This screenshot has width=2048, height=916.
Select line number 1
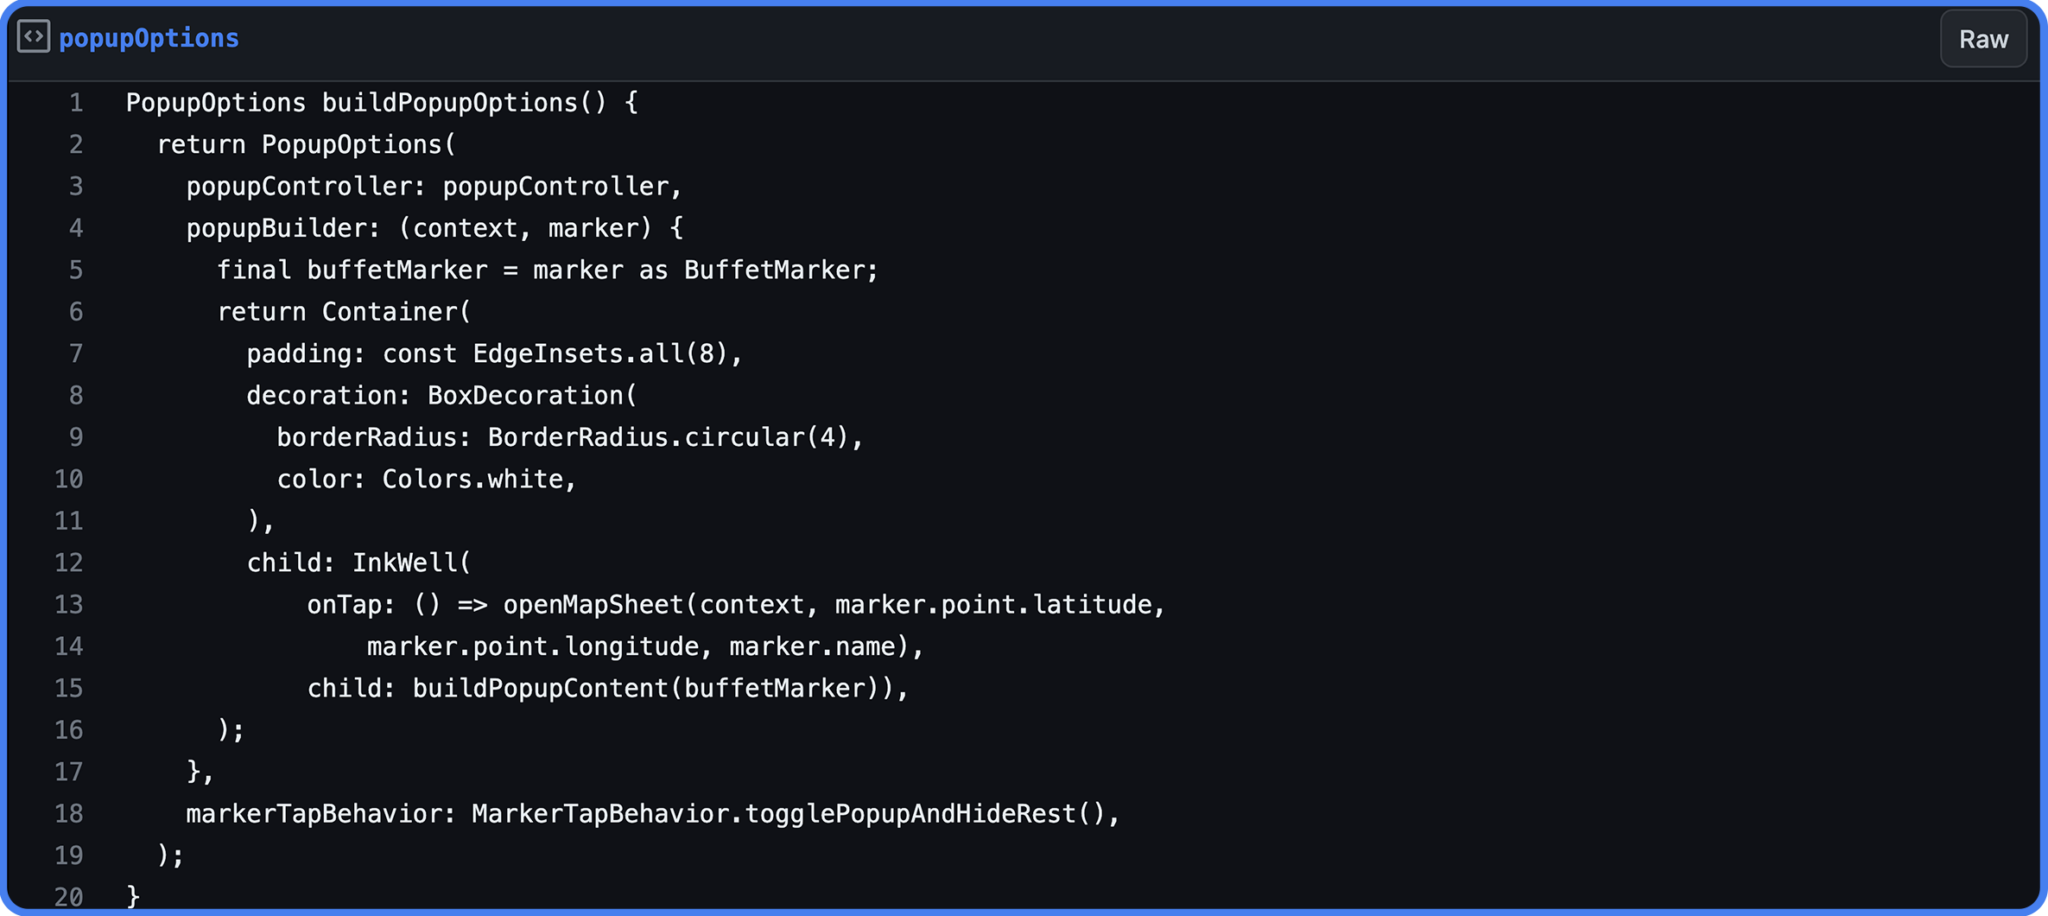click(x=76, y=103)
